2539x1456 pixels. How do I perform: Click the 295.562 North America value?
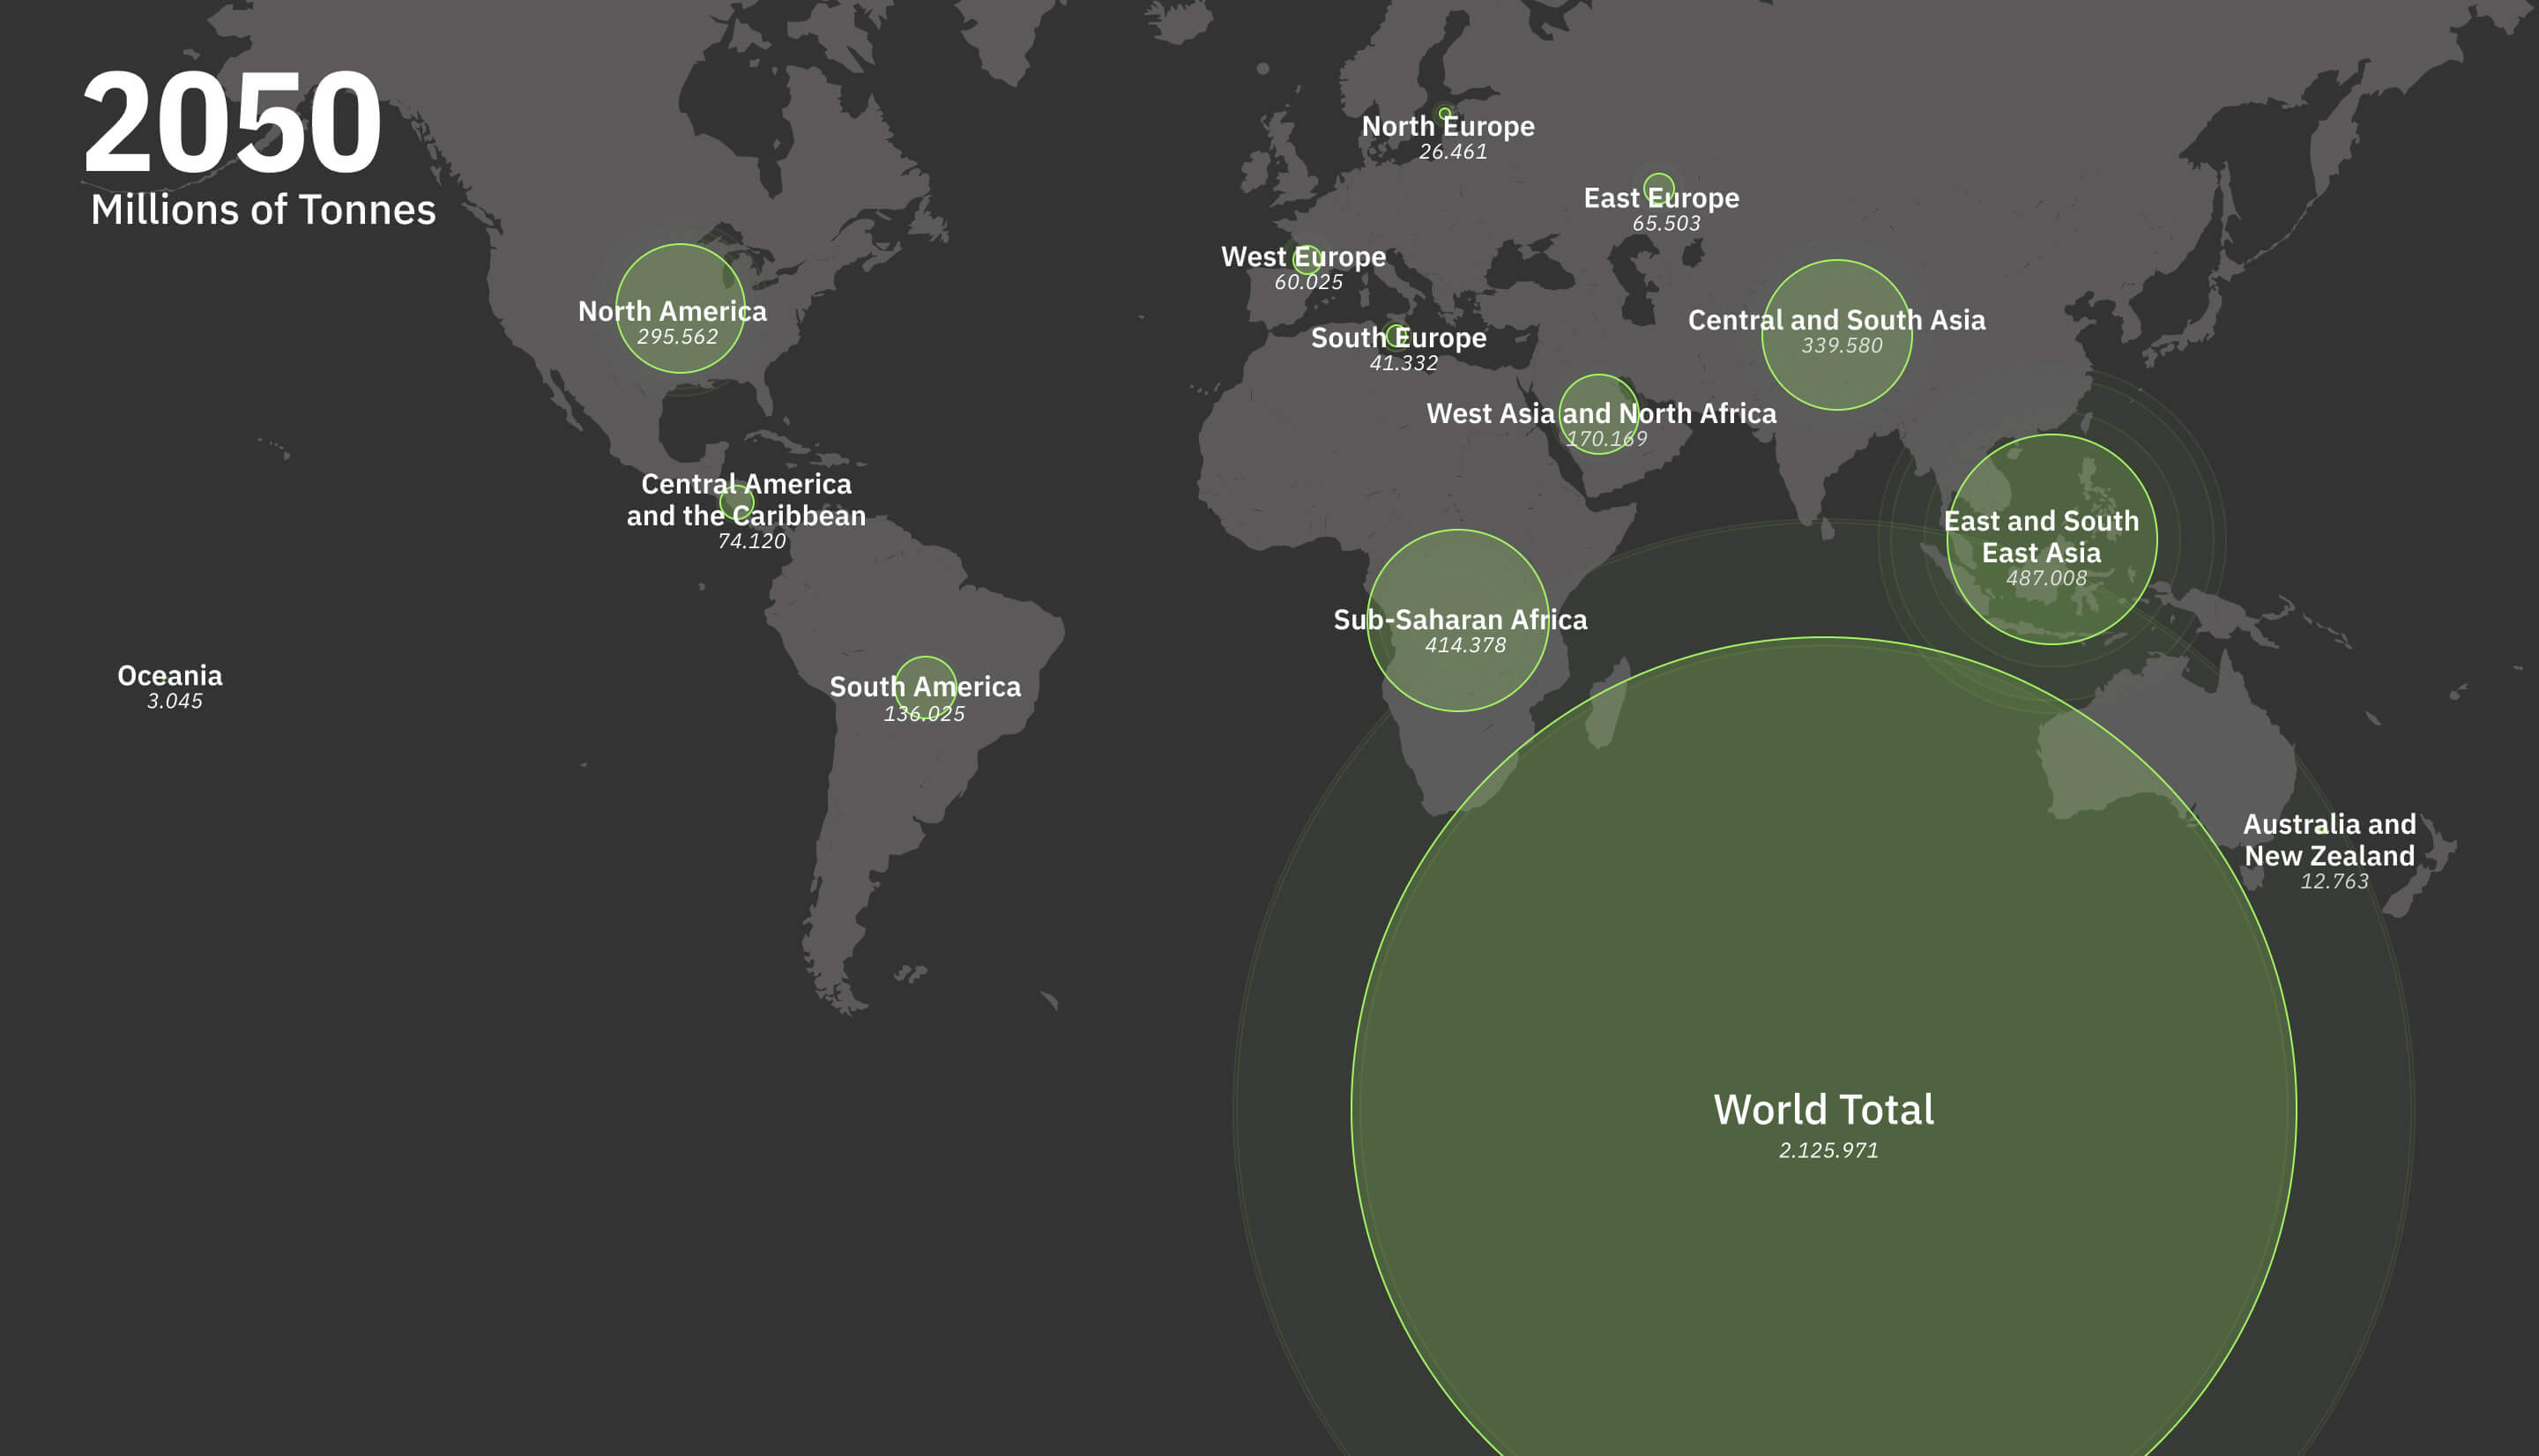tap(677, 337)
